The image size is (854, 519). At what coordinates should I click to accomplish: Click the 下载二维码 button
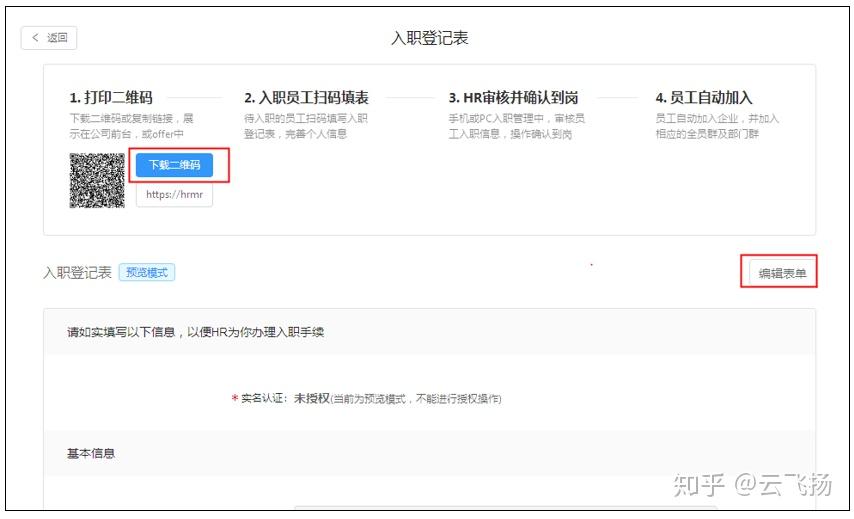(174, 164)
